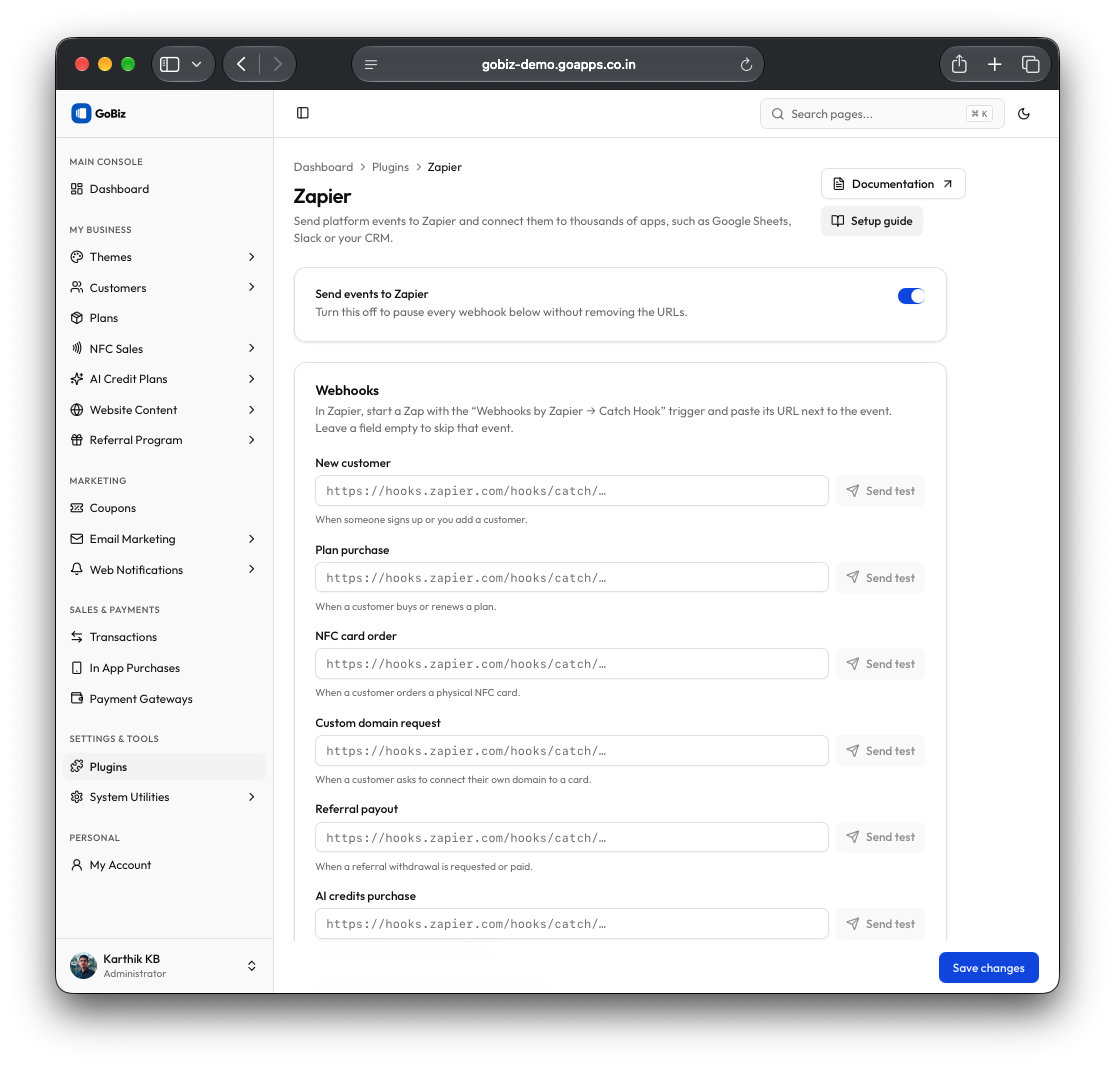Click the Plans box icon
1115x1067 pixels.
click(77, 318)
